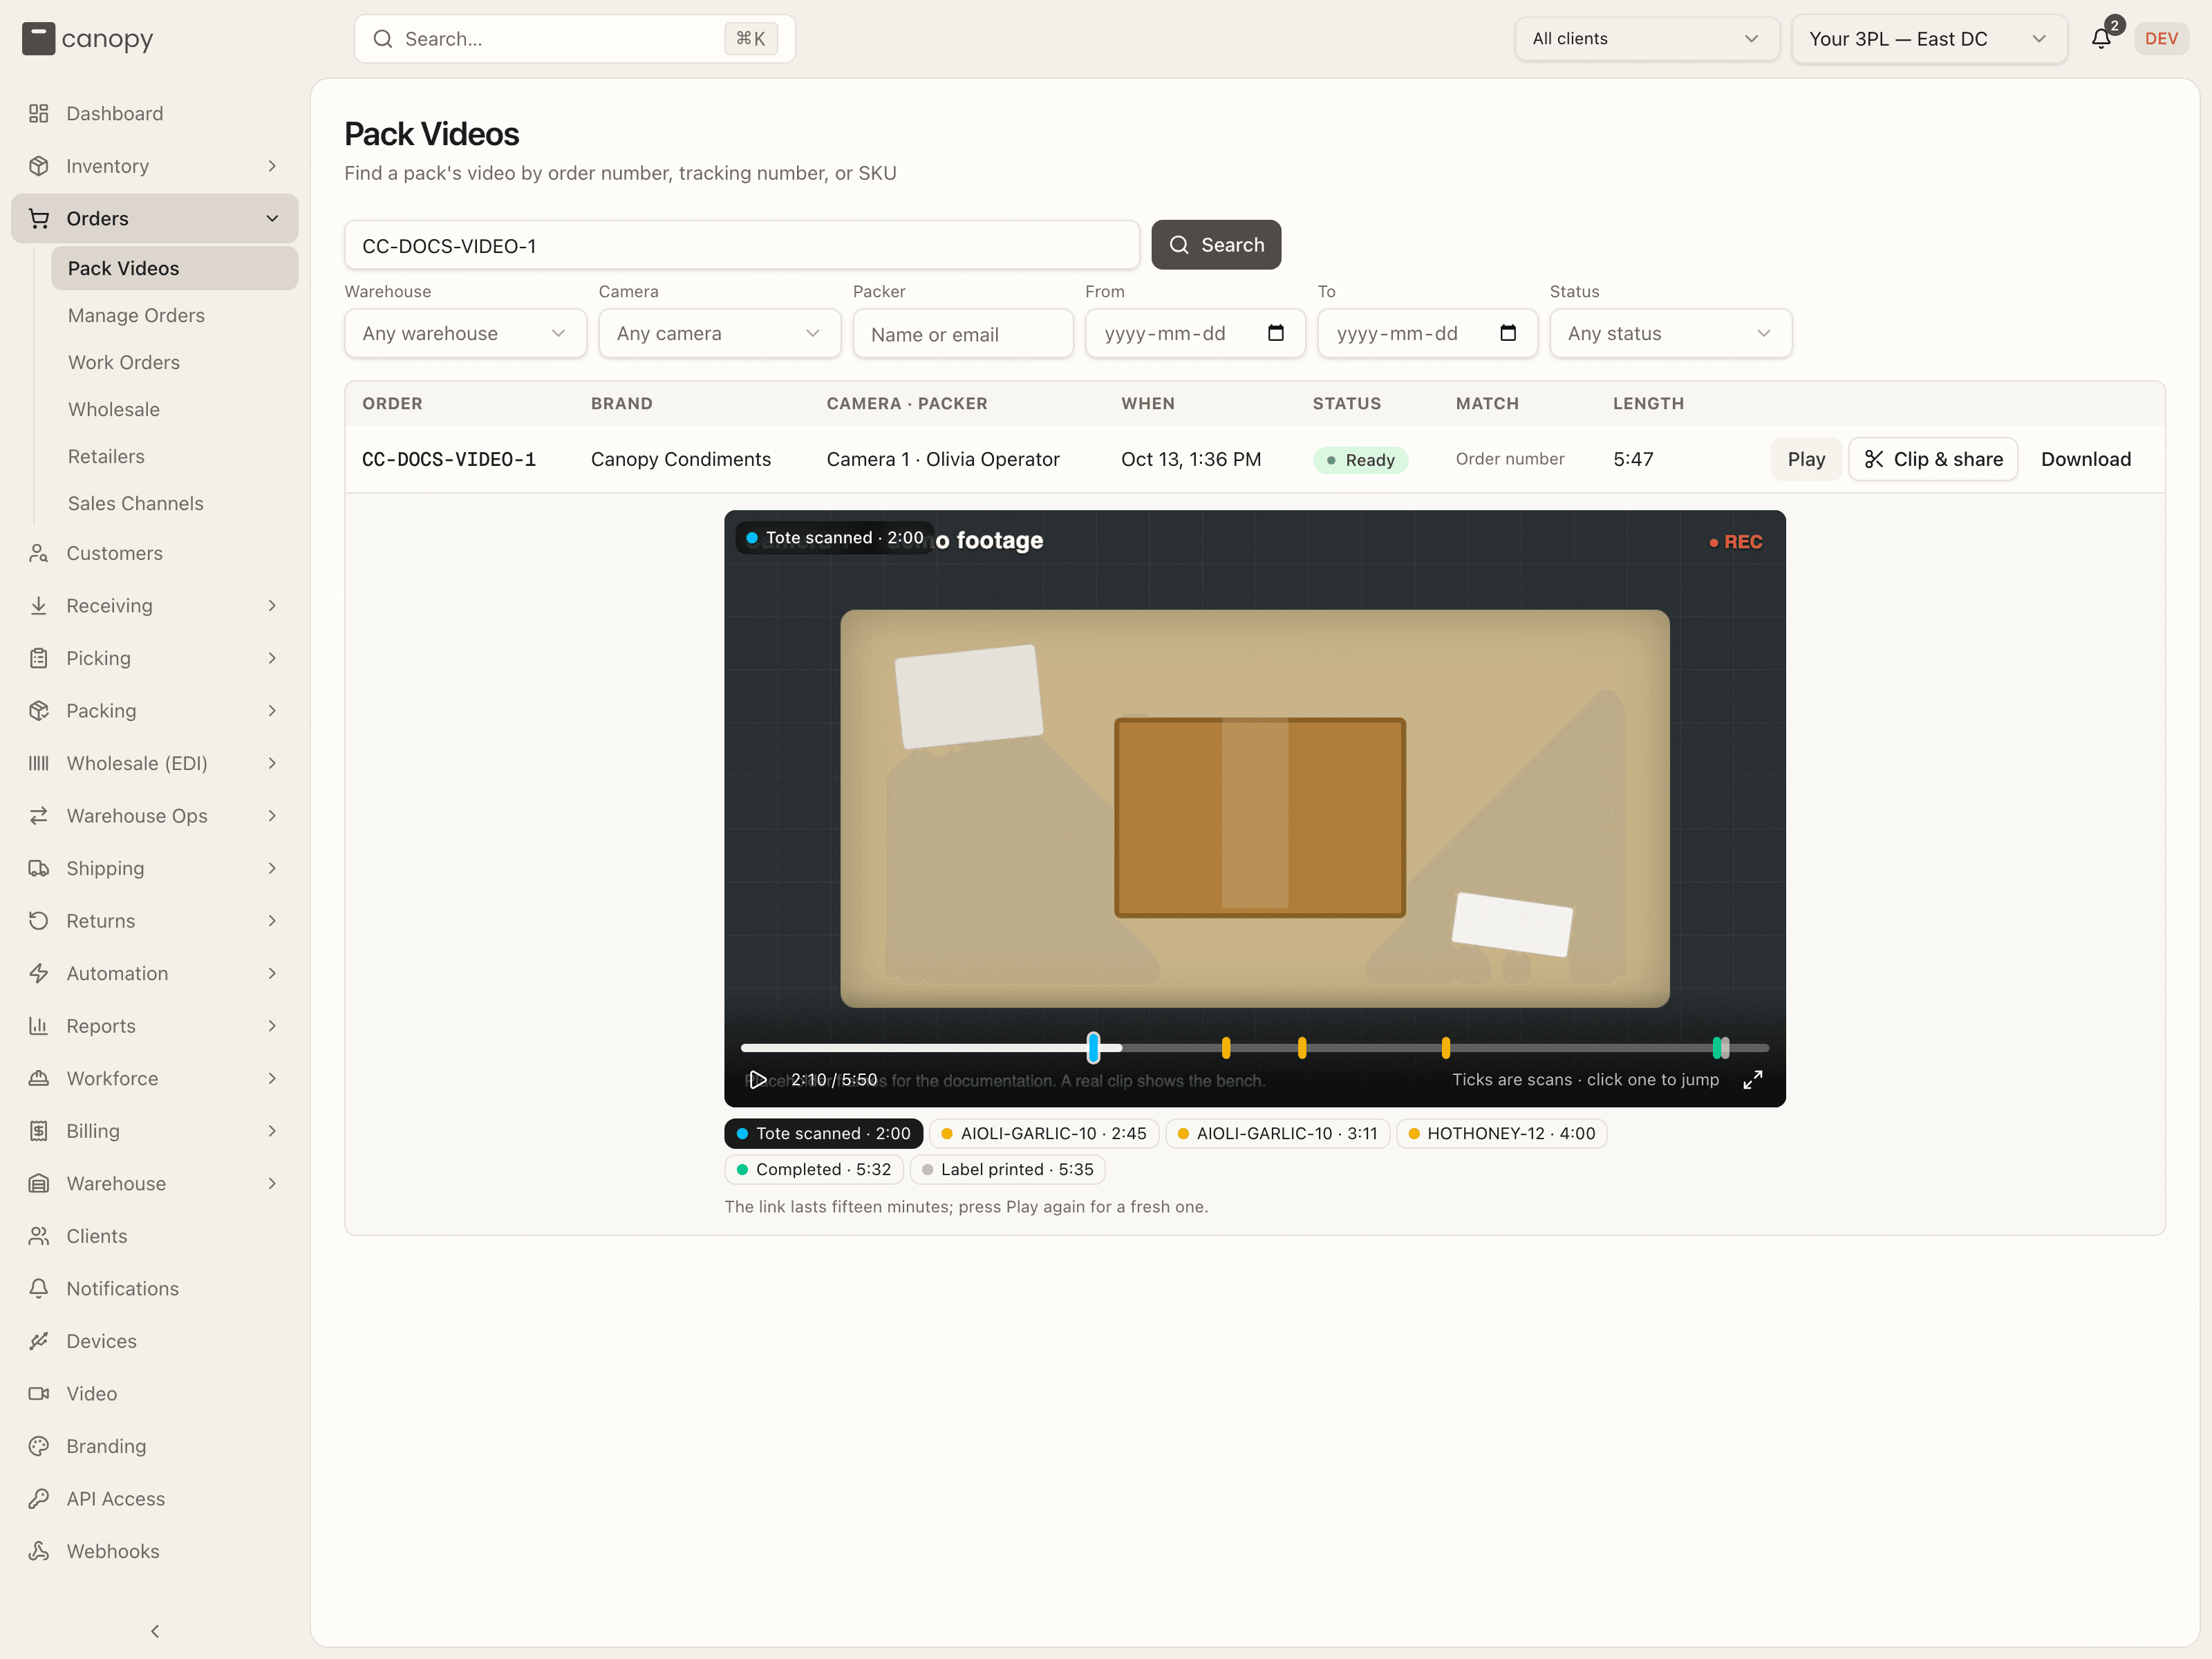Open Manage Orders in the sidebar
The height and width of the screenshot is (1659, 2212).
tap(136, 315)
